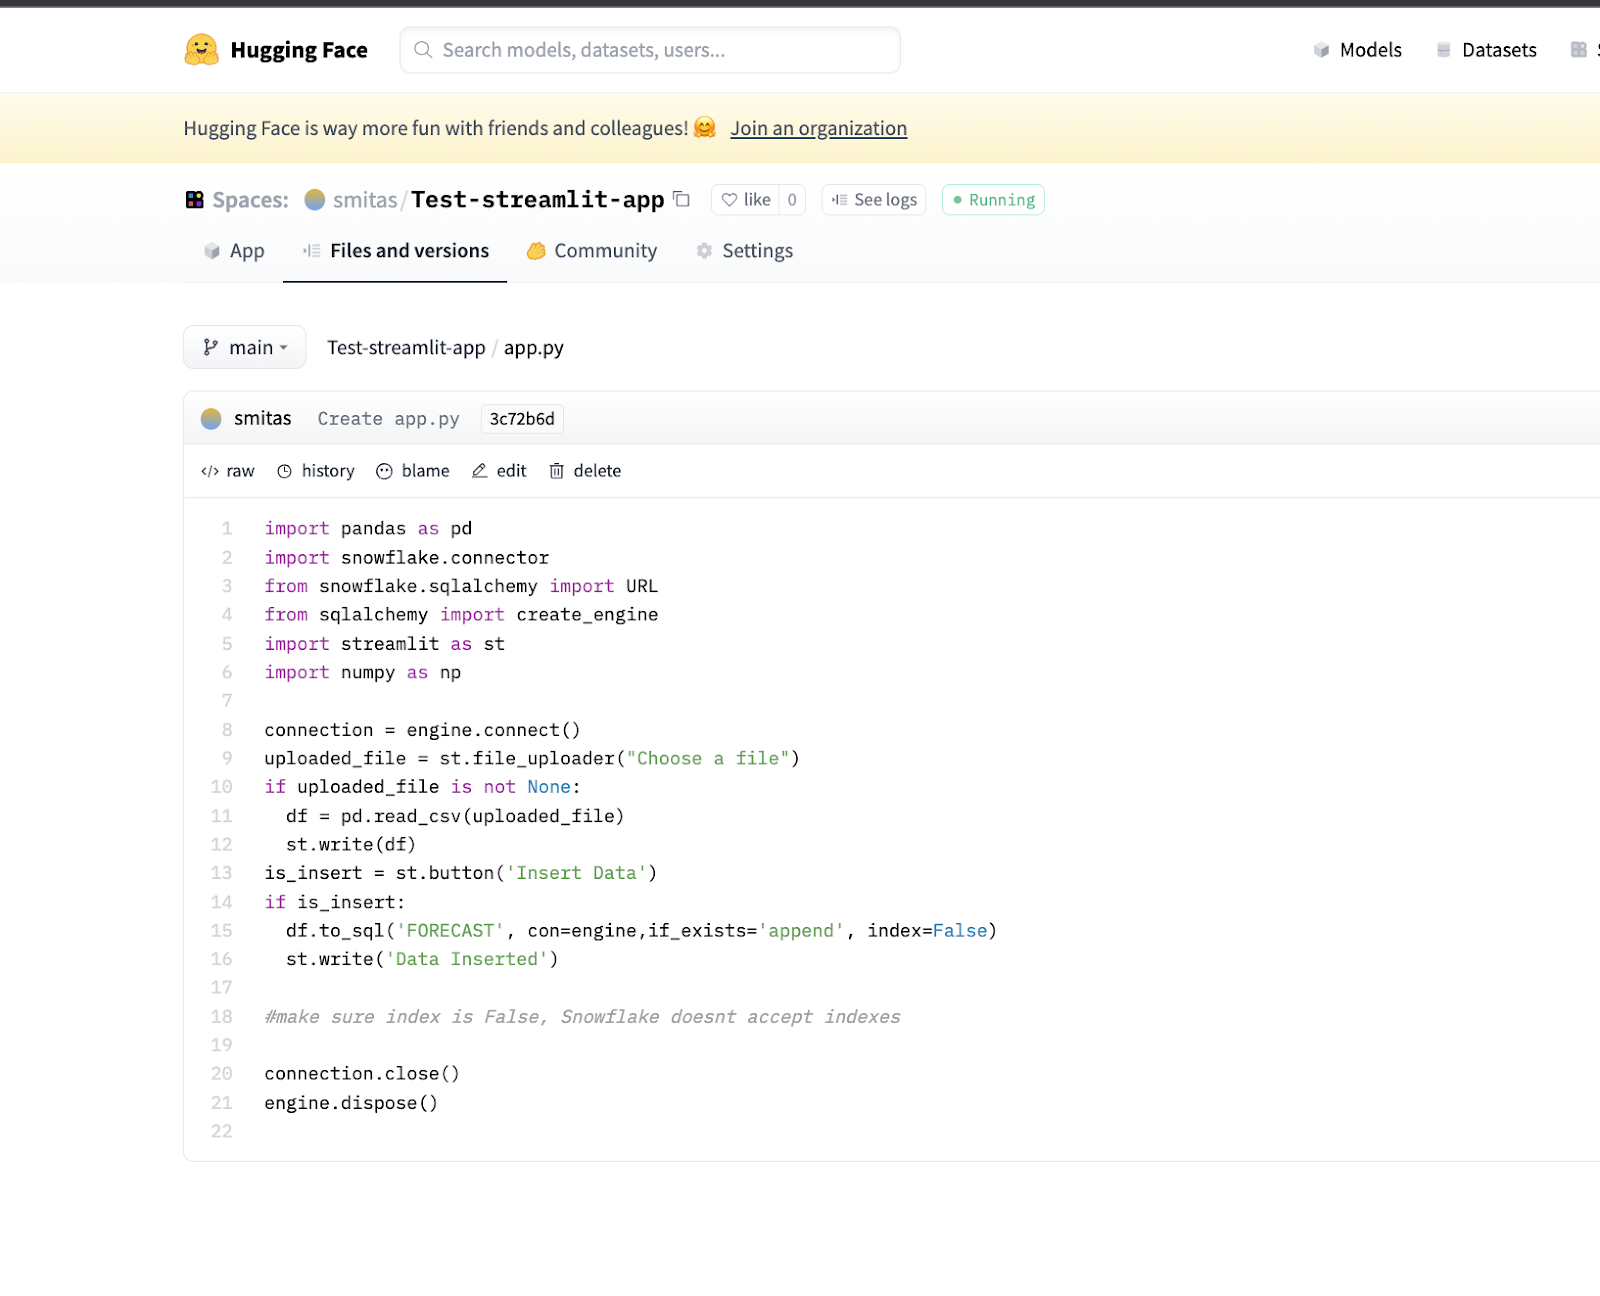The height and width of the screenshot is (1296, 1600).
Task: Open the blame view
Action: click(x=413, y=471)
